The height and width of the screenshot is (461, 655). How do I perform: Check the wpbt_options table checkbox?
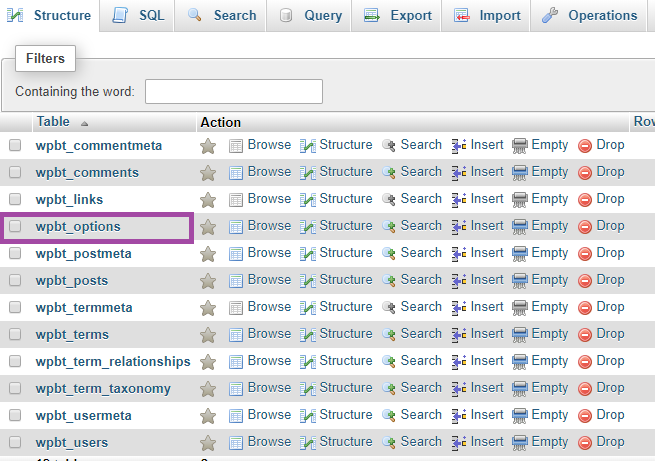pos(15,227)
